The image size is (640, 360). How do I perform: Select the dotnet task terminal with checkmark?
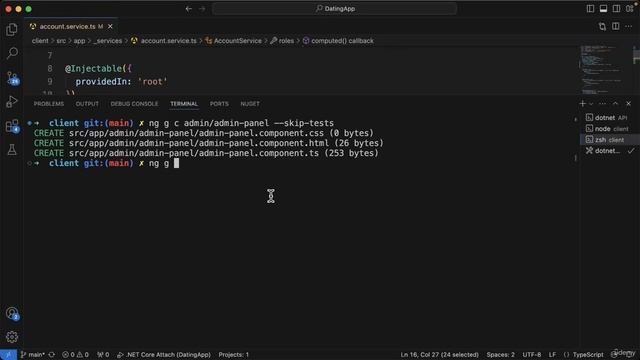click(610, 151)
